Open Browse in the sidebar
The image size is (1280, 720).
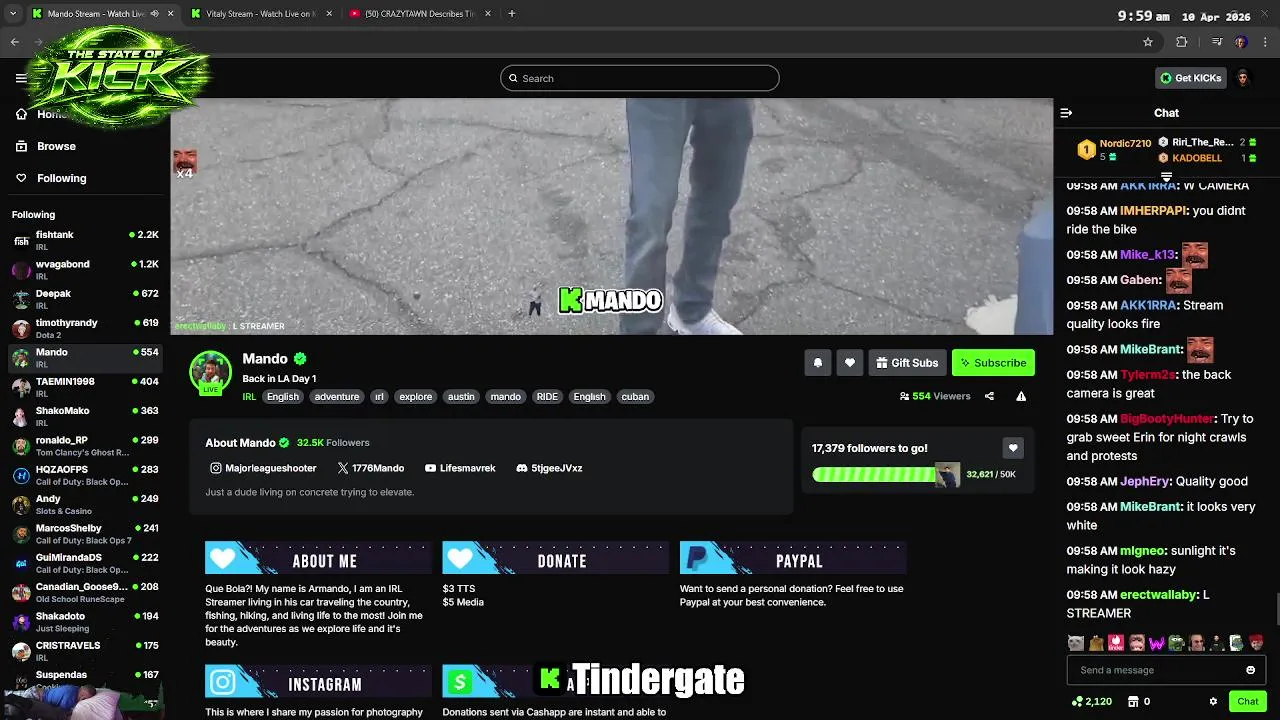pos(56,146)
